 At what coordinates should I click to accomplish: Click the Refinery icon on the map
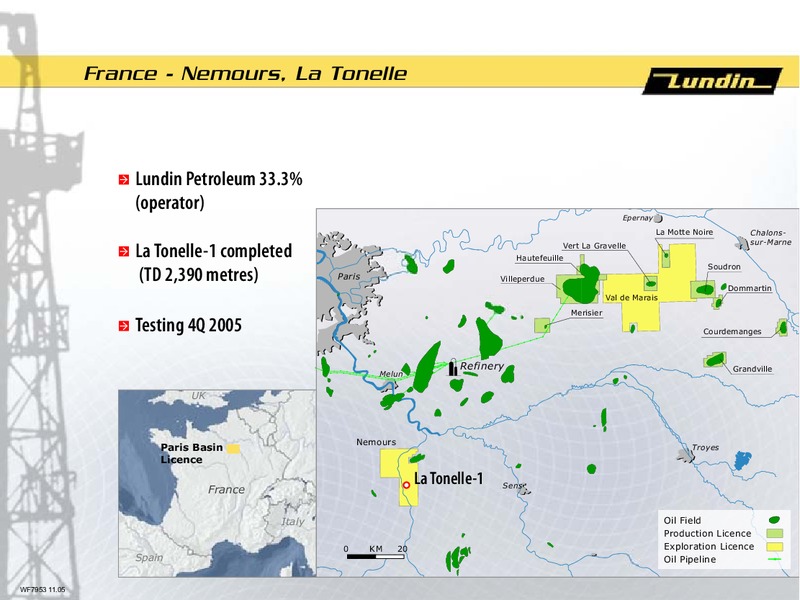453,367
